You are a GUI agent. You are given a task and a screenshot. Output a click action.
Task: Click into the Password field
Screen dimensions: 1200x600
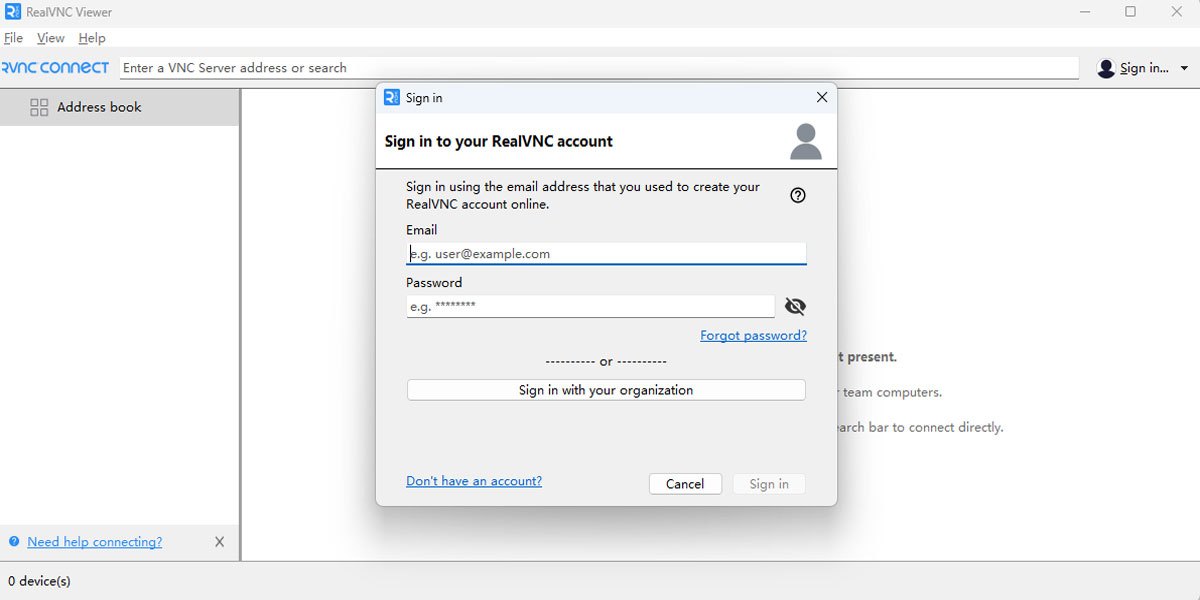(x=590, y=306)
